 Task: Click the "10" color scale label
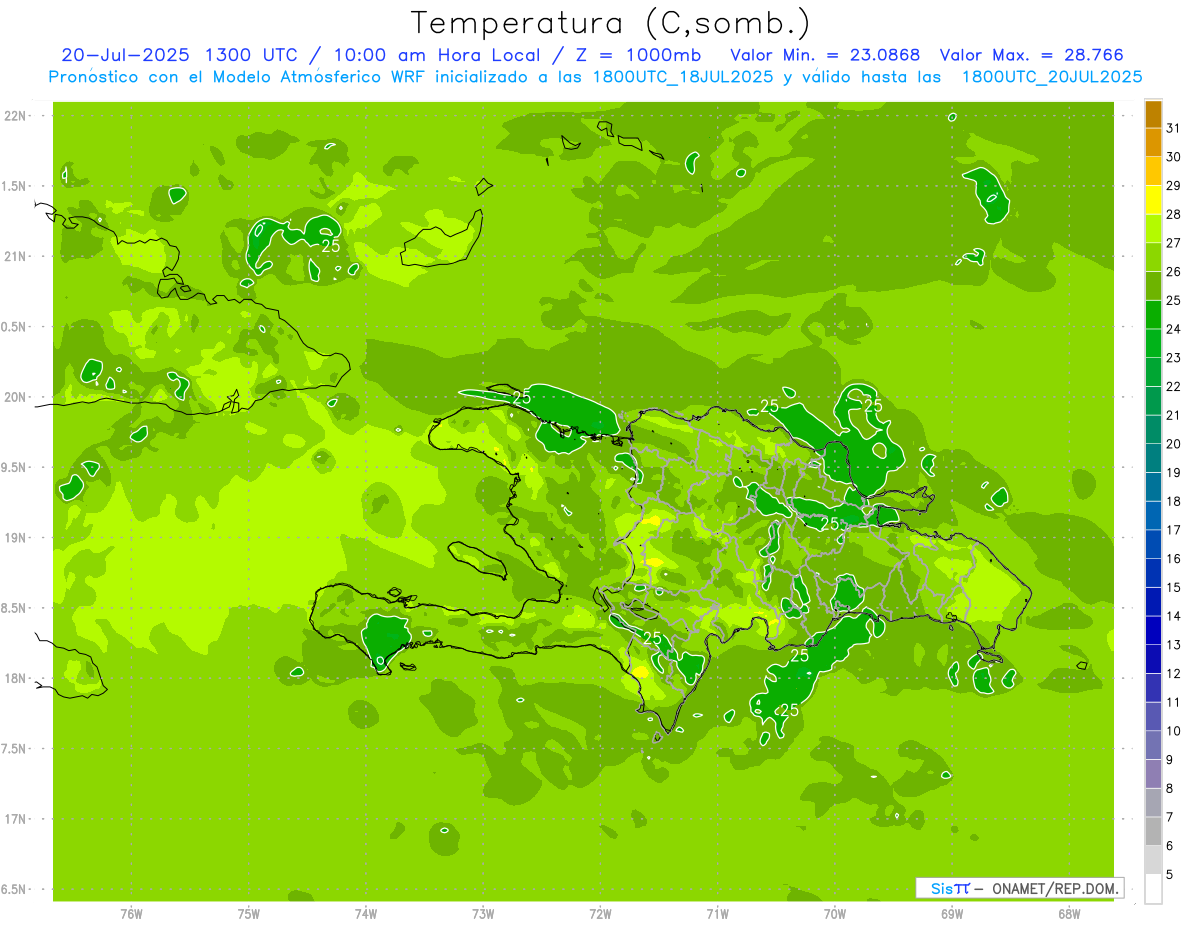click(1174, 732)
